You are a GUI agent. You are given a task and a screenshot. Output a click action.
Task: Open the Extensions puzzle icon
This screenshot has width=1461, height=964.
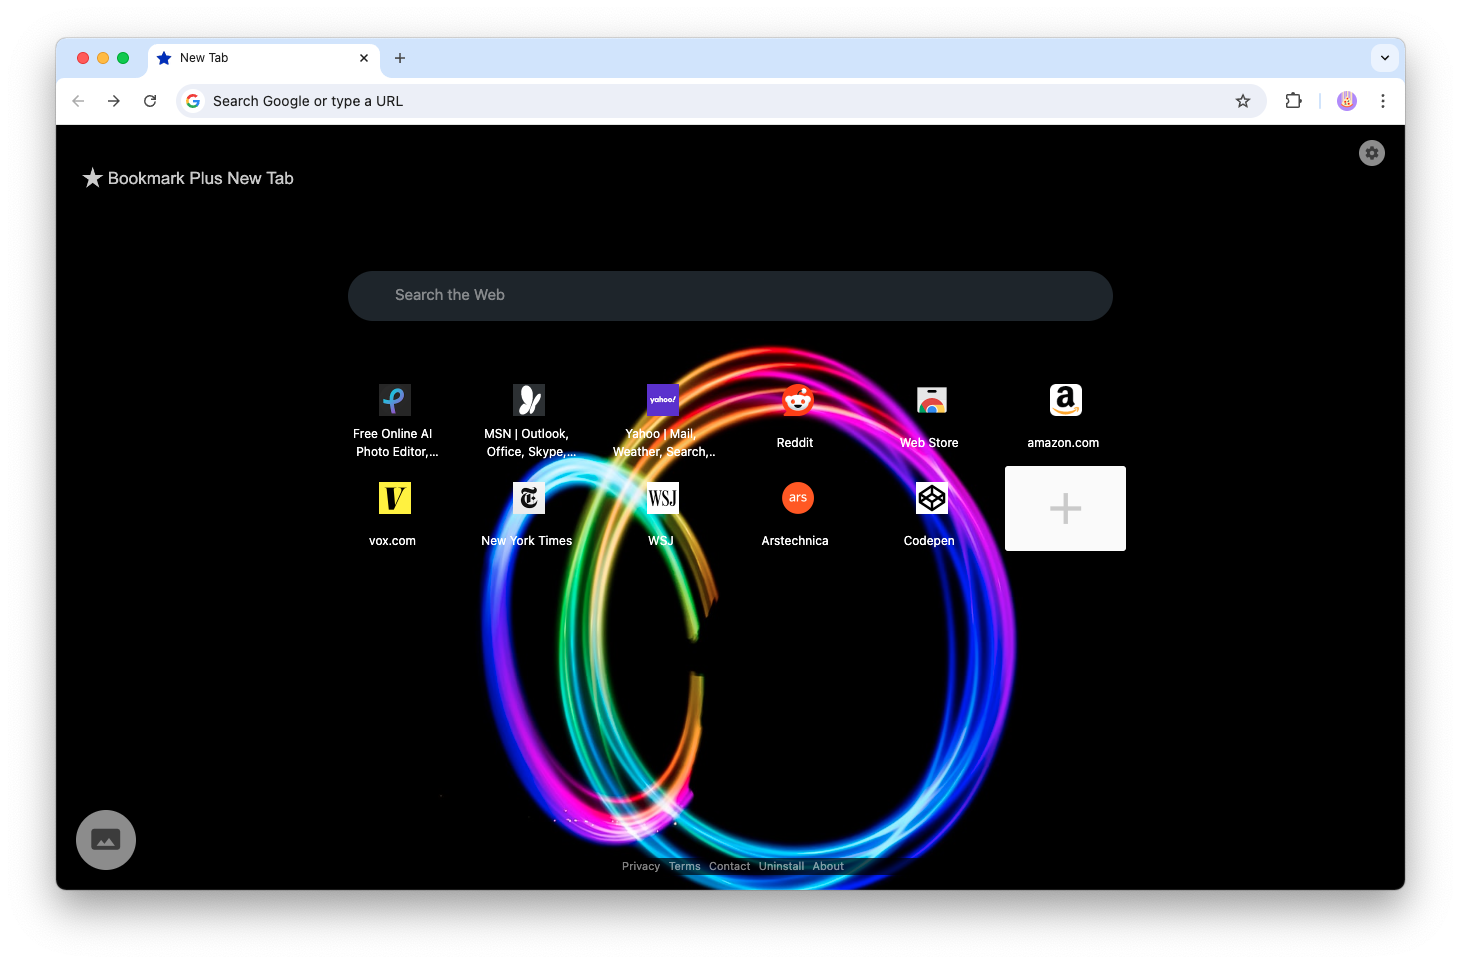(x=1293, y=101)
